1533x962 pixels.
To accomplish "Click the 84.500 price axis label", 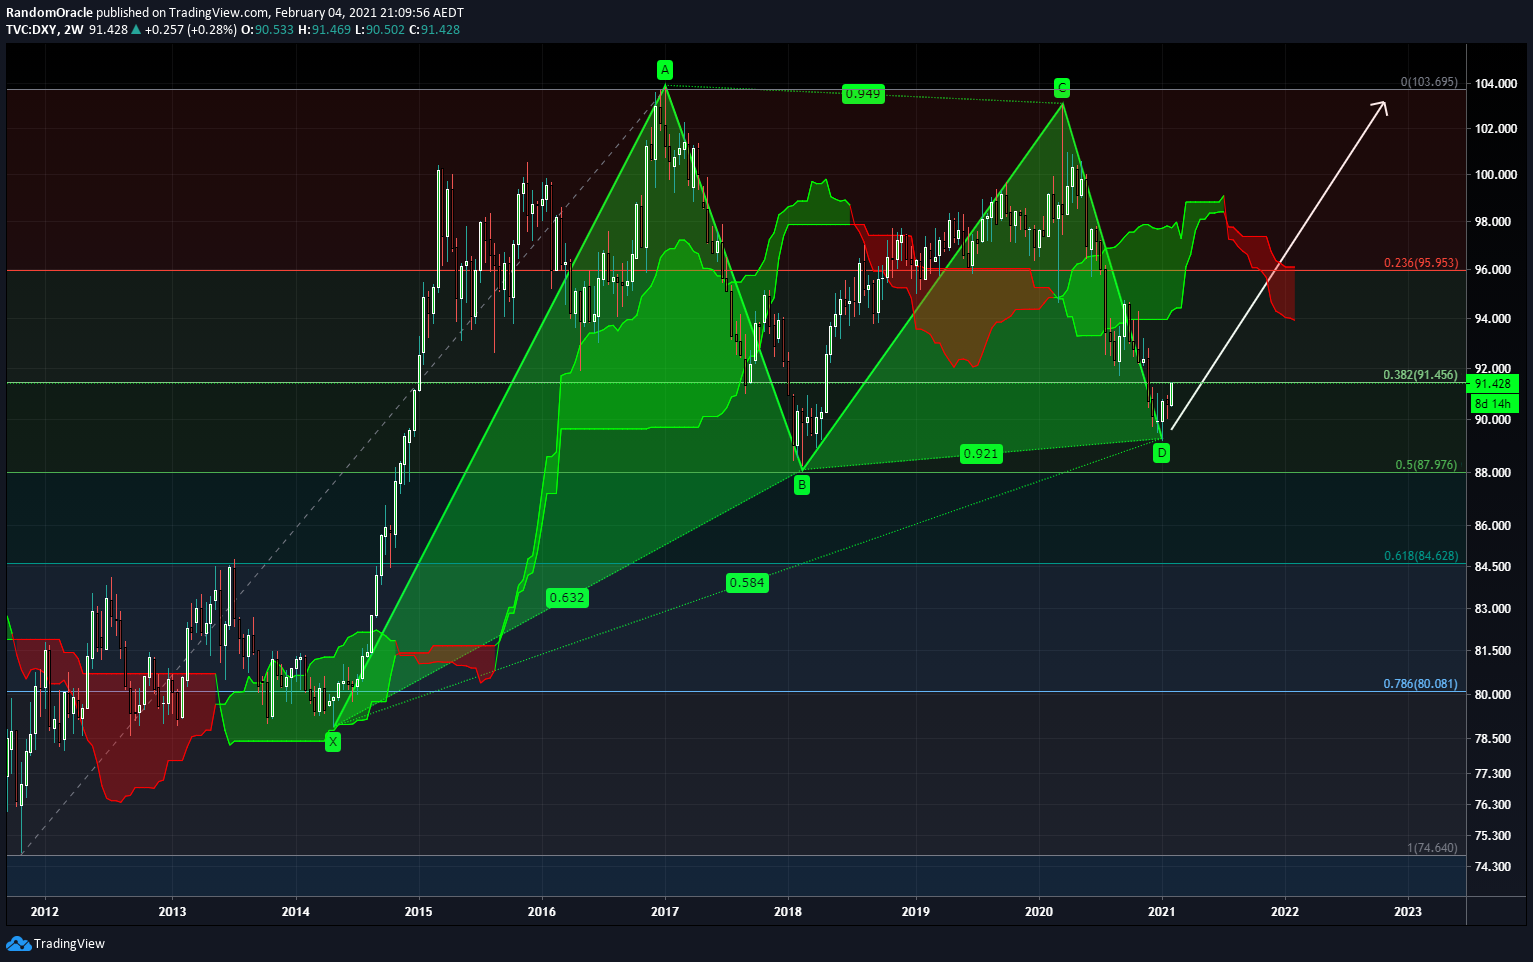I will [x=1493, y=567].
